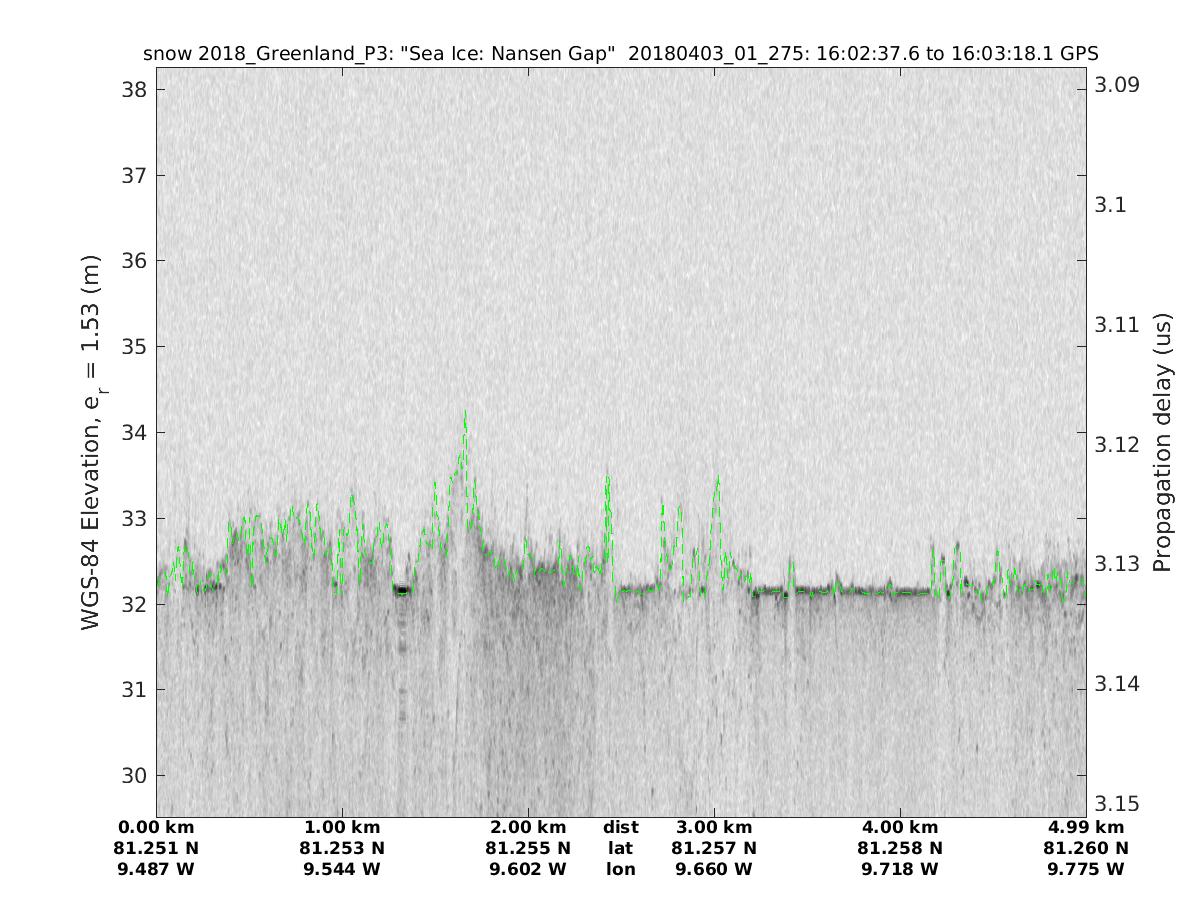Select the 35 elevation tick label
The height and width of the screenshot is (900, 1200).
pyautogui.click(x=132, y=347)
